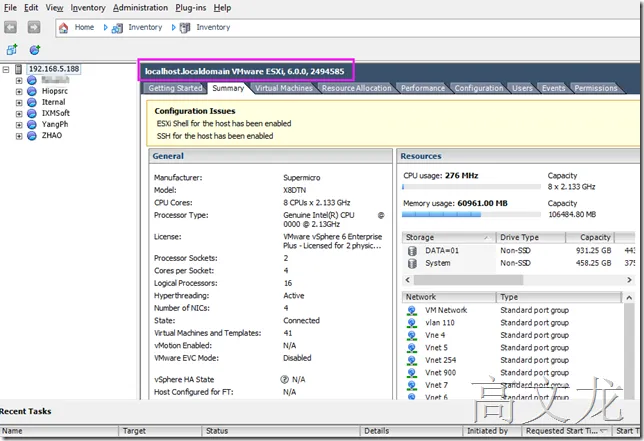Click the network list scroll up arrow
The width and height of the screenshot is (644, 441).
pos(629,298)
